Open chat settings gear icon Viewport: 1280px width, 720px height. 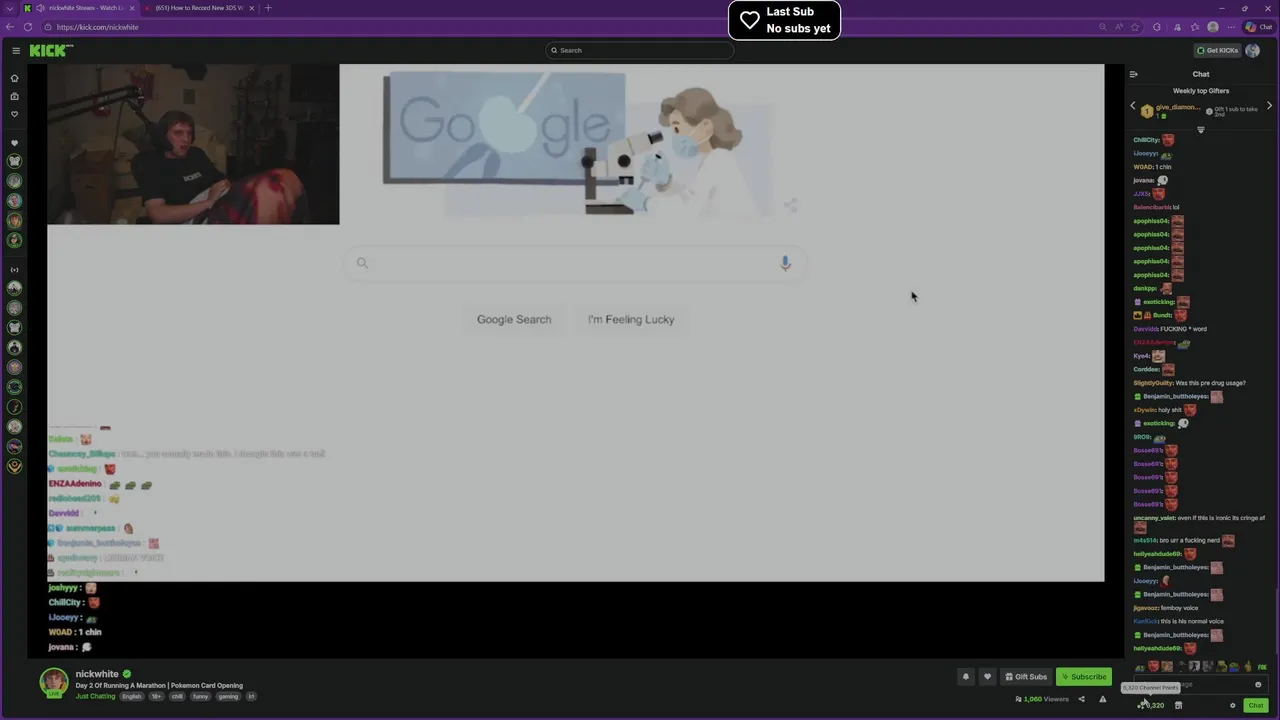pos(1232,705)
